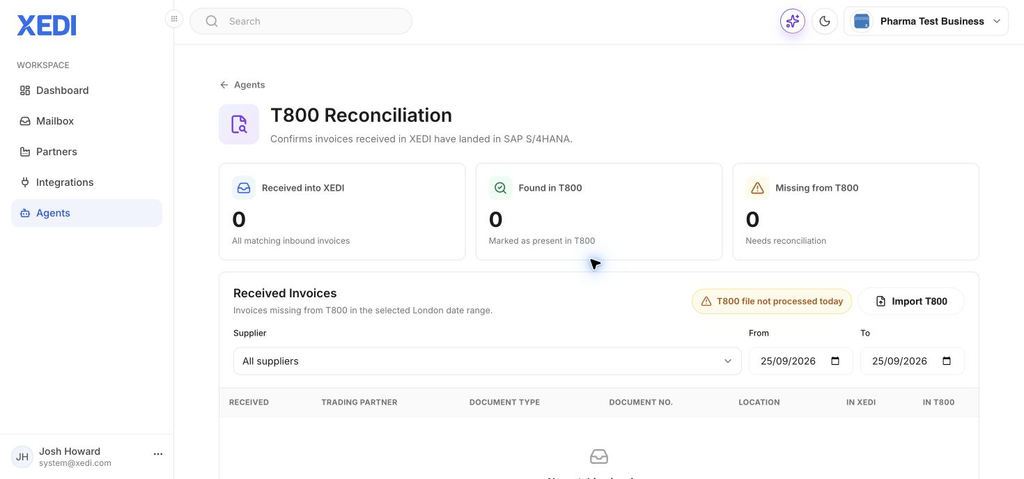Click the IN XEDI column header
This screenshot has width=1024, height=479.
(861, 402)
